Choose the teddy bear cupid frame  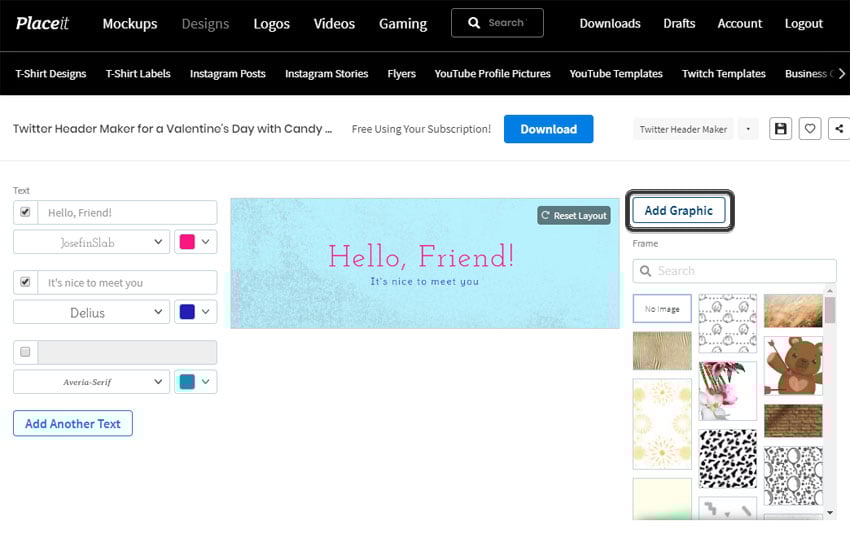[793, 365]
